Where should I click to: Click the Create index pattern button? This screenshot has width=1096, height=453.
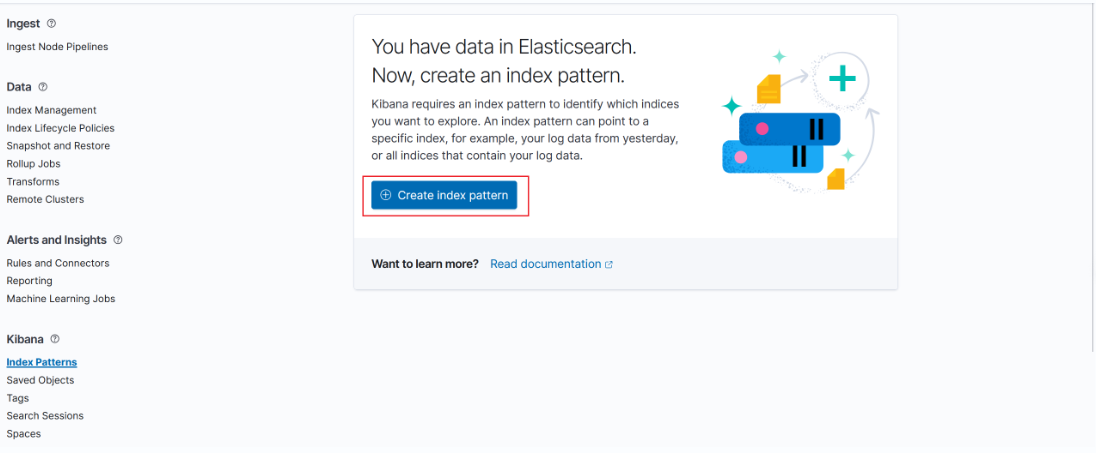444,195
